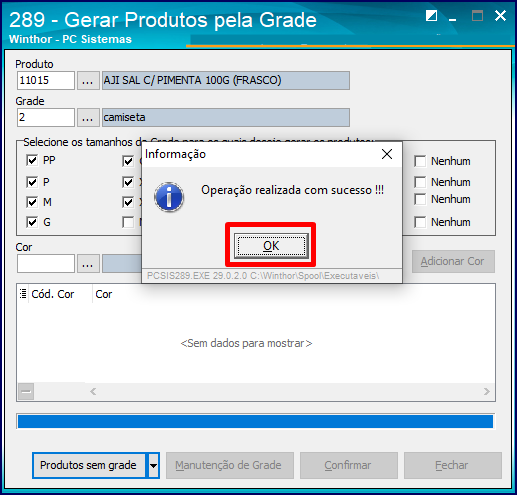517x495 pixels.
Task: Click the camiseta grade description field
Action: [226, 117]
